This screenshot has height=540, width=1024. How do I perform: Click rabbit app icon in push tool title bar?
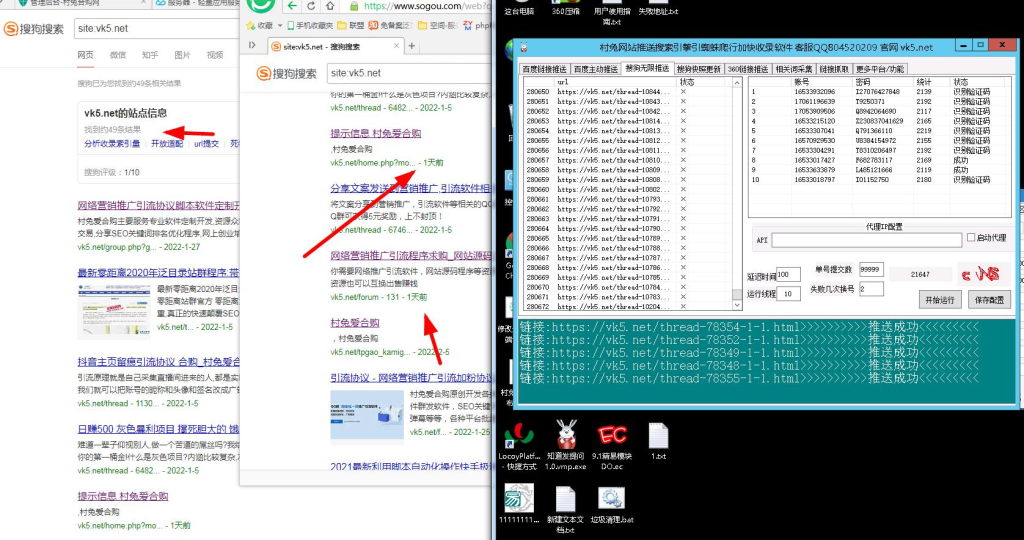[x=523, y=47]
